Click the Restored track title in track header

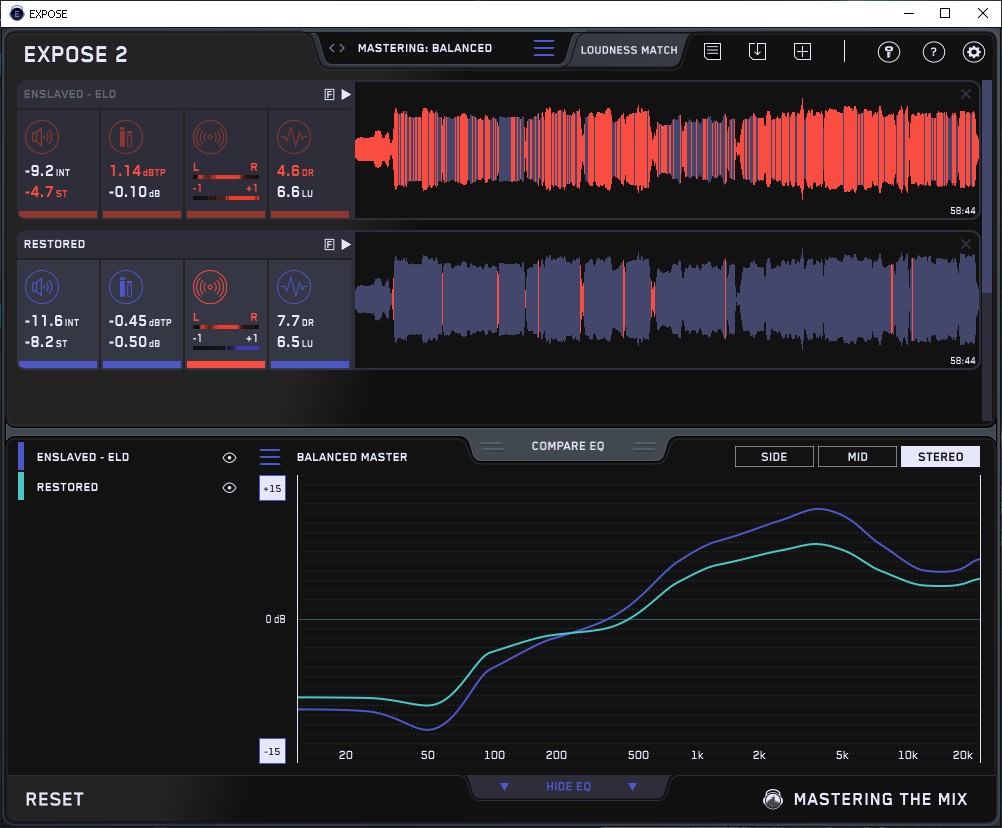[x=54, y=244]
